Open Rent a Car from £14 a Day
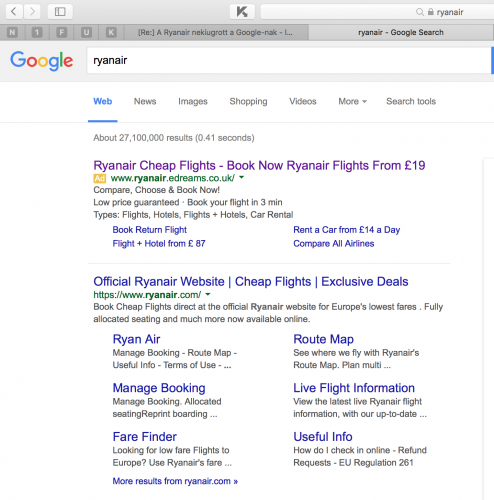The image size is (494, 500). [x=347, y=230]
